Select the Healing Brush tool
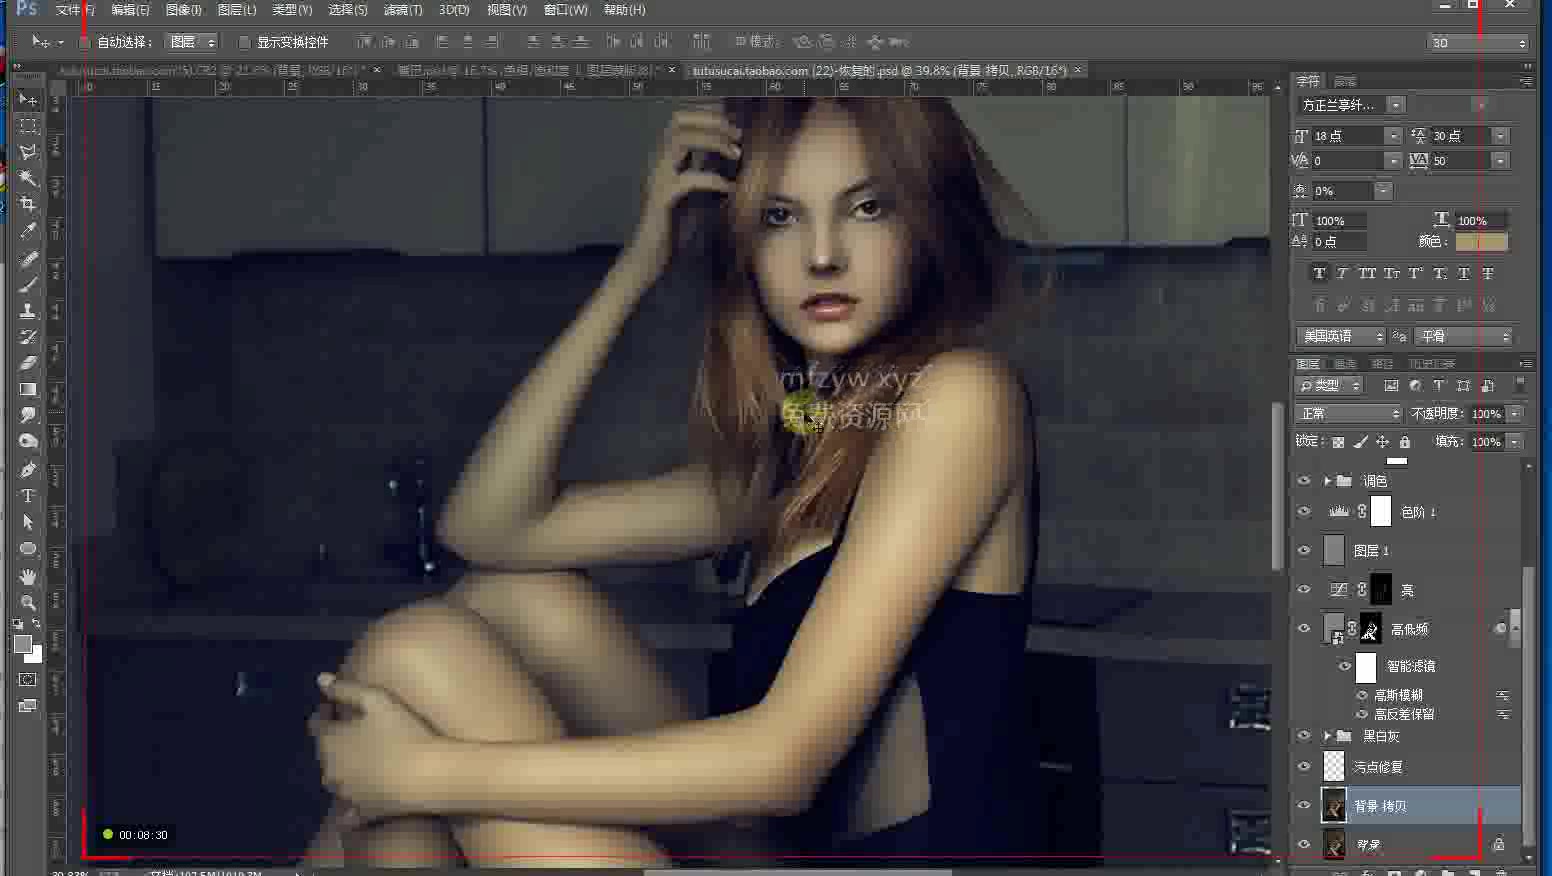This screenshot has height=876, width=1552. pyautogui.click(x=28, y=259)
